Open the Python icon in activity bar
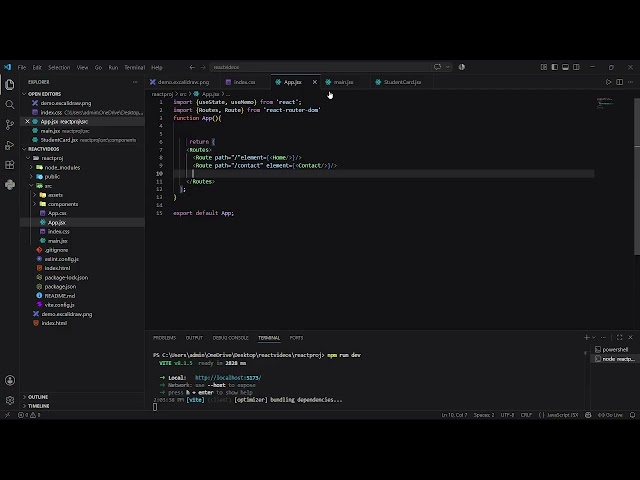Image resolution: width=640 pixels, height=480 pixels. click(x=10, y=184)
